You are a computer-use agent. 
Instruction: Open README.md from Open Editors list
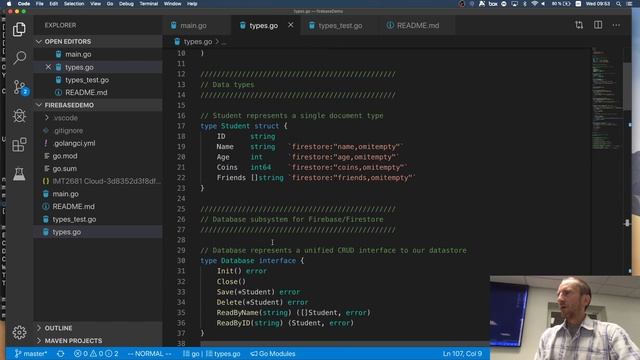coord(98,93)
